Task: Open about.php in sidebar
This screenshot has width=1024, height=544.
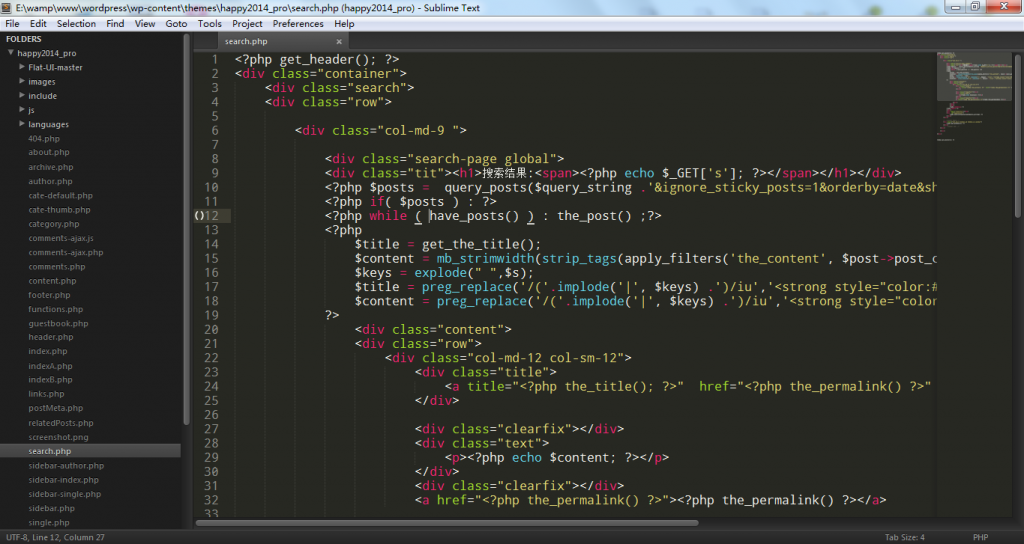Action: tap(49, 152)
